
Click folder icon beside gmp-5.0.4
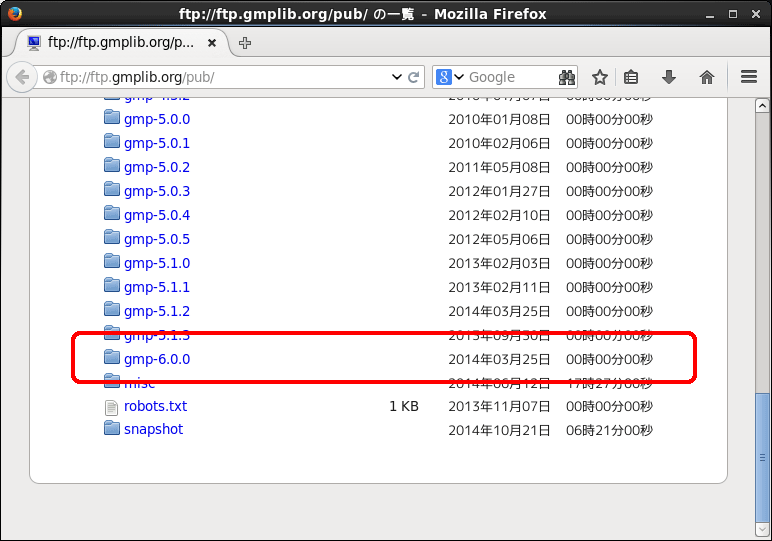pyautogui.click(x=112, y=213)
